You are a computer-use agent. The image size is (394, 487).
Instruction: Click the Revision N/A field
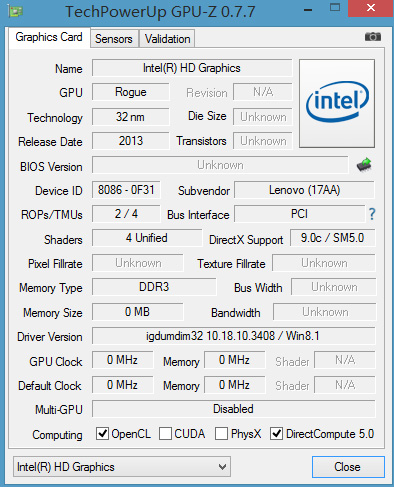click(263, 92)
